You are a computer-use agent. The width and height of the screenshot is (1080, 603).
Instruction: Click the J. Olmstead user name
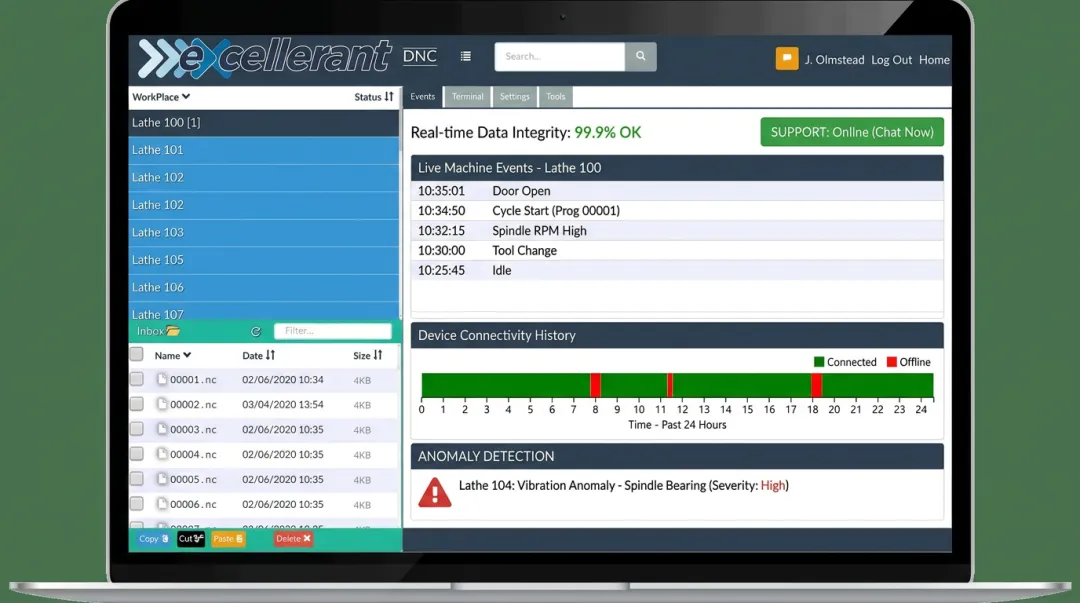pos(834,60)
